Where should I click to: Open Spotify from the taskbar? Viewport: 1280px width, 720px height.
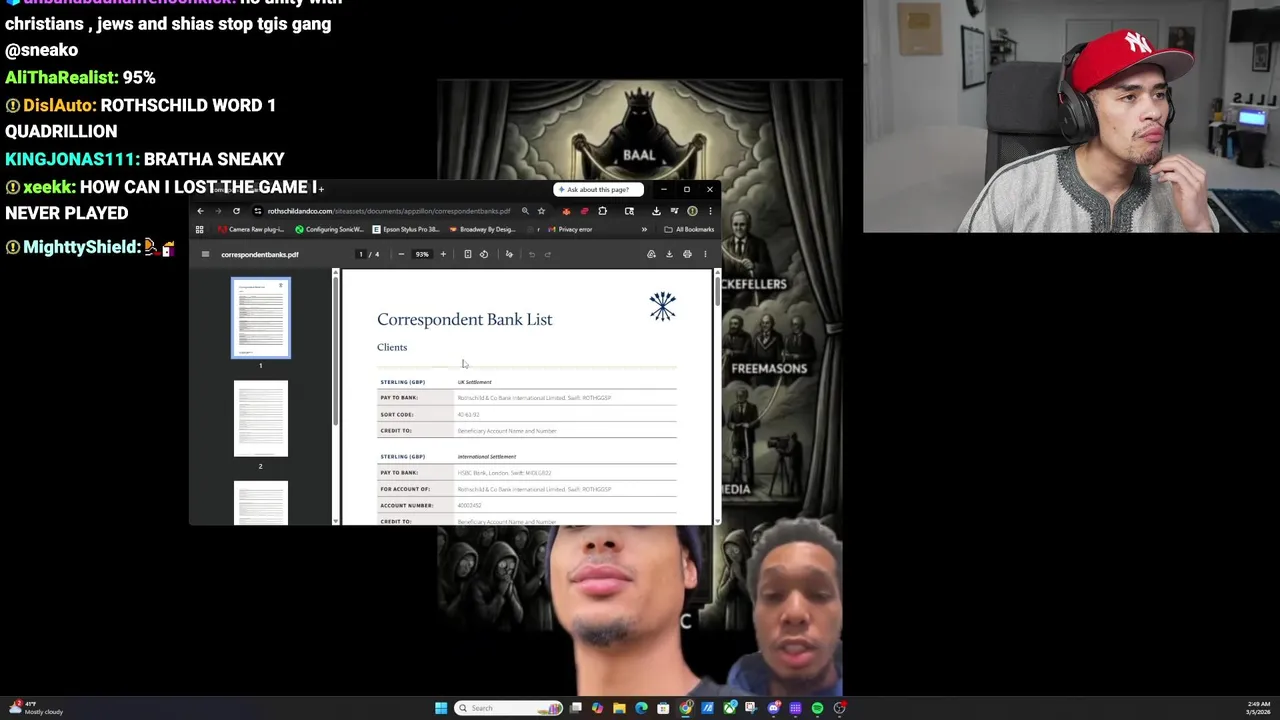click(x=817, y=708)
